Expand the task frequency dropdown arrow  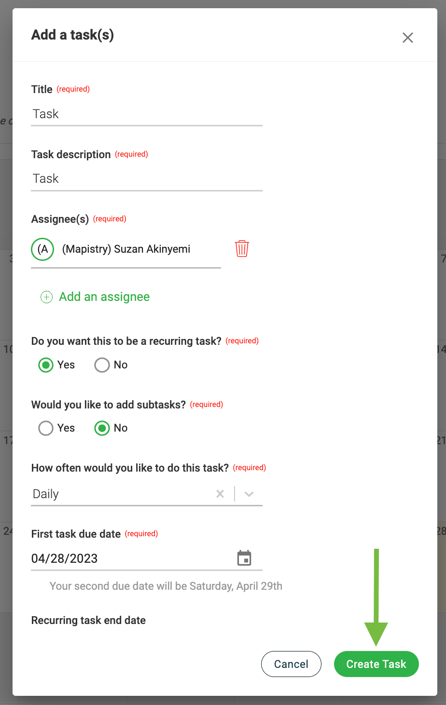coord(249,494)
